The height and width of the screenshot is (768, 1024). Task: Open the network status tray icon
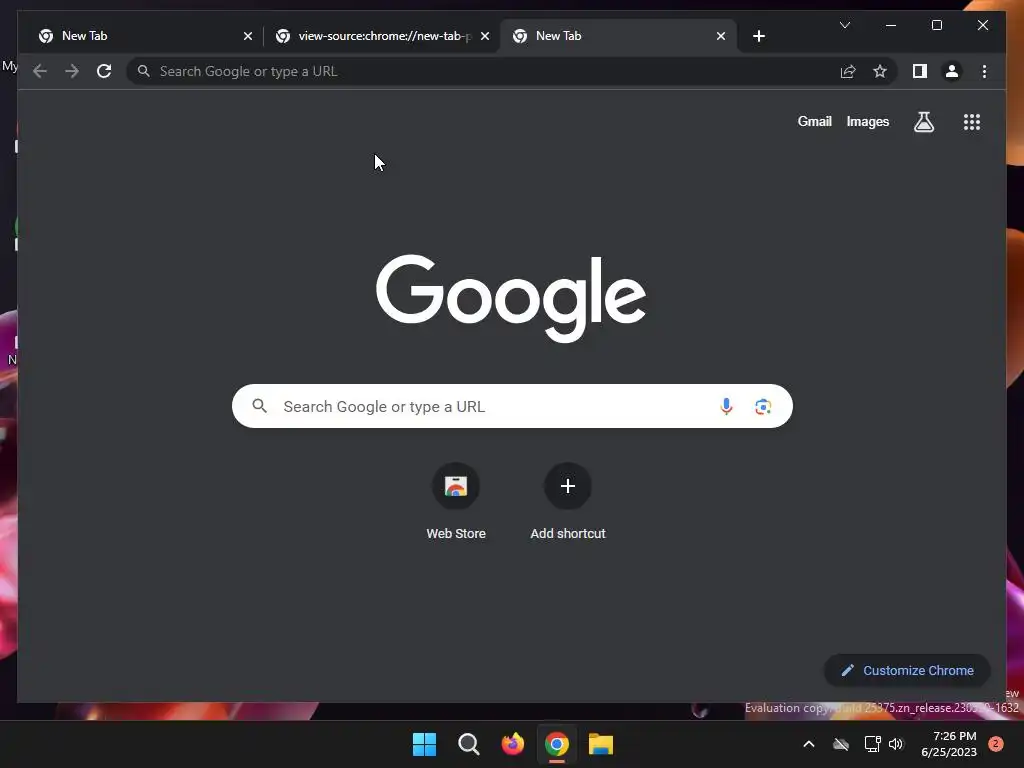[x=872, y=744]
